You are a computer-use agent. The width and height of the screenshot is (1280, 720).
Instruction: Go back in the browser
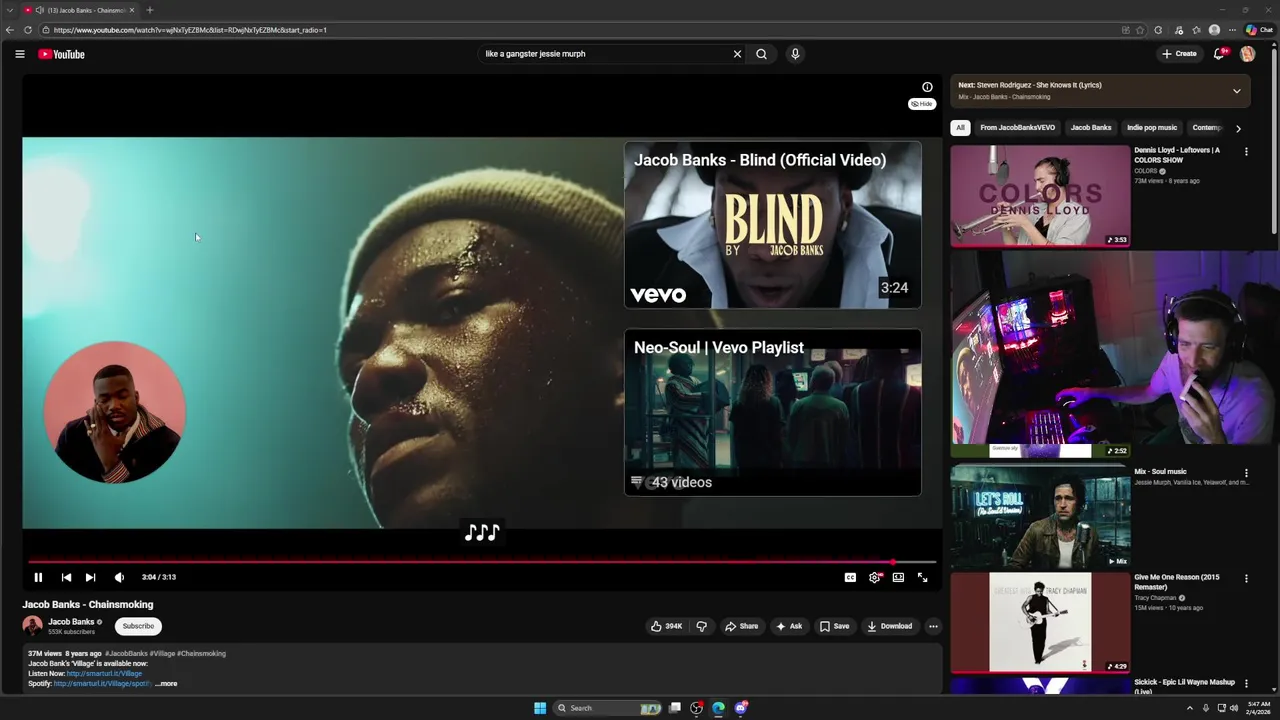pos(10,30)
